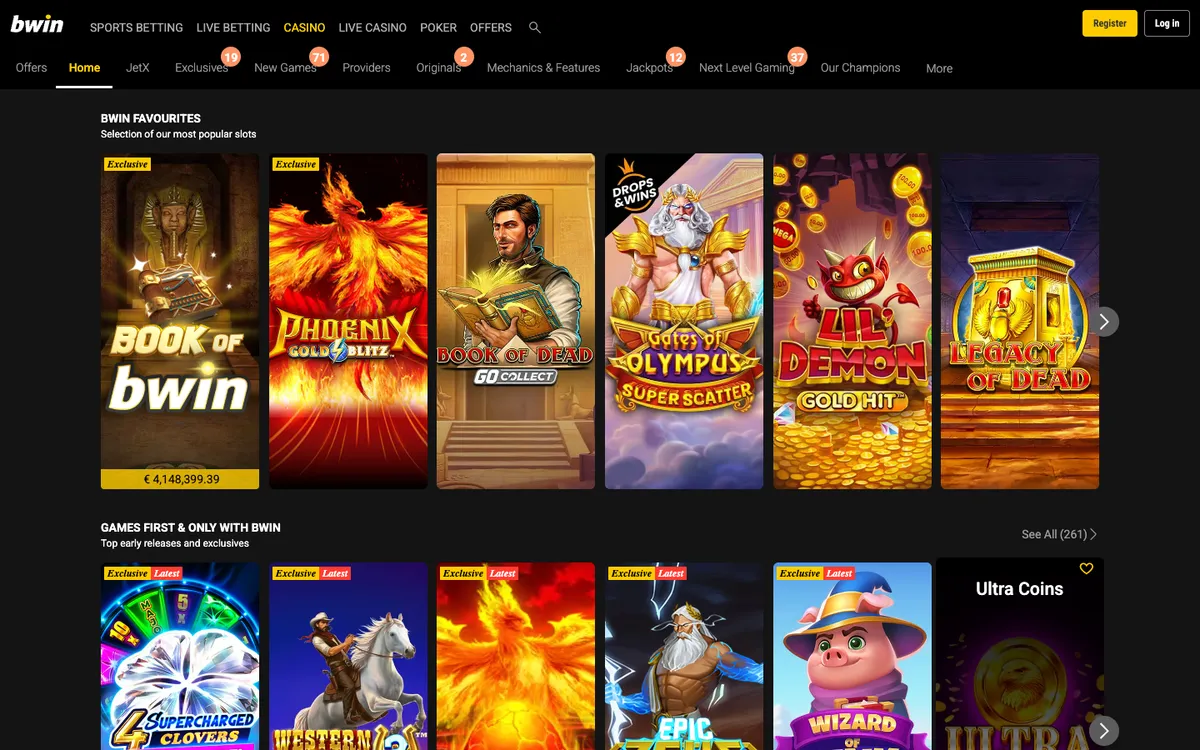Click the yellow Register button

[x=1109, y=23]
